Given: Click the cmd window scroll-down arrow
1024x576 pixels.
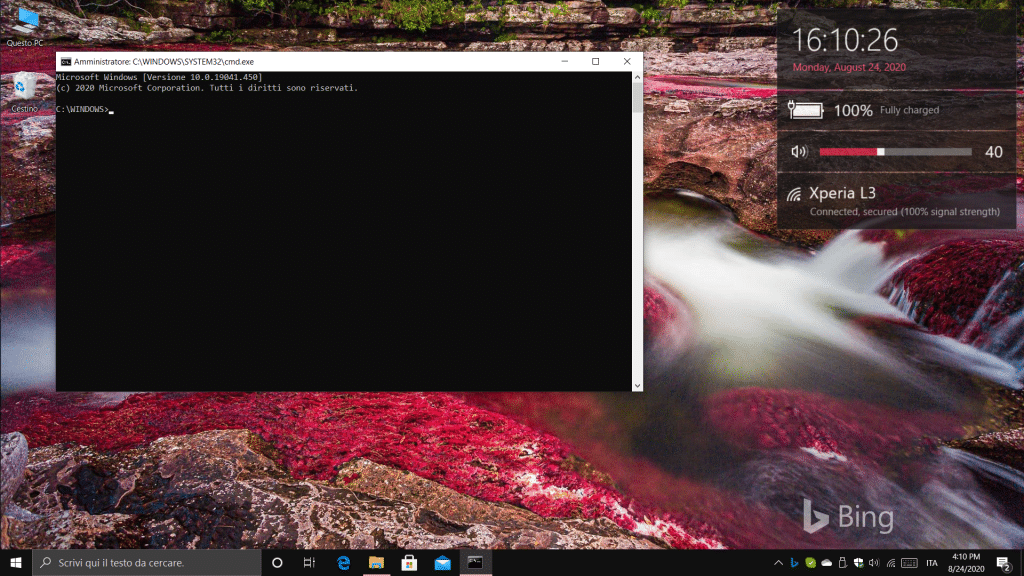Looking at the screenshot, I should tap(637, 384).
